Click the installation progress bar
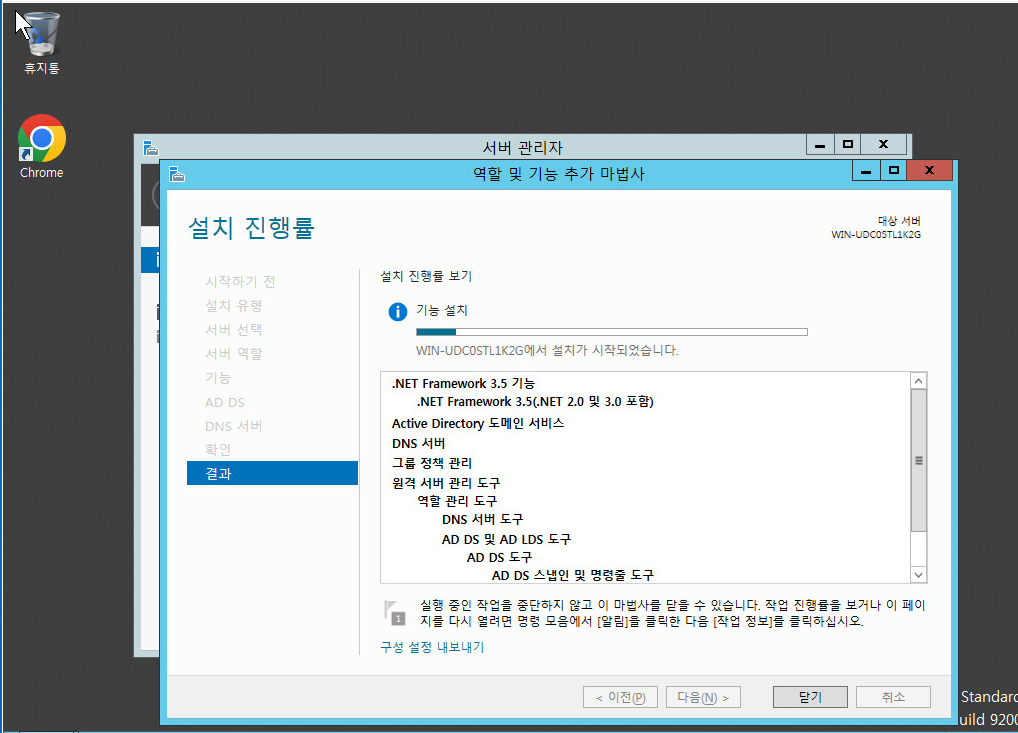The image size is (1018, 733). click(612, 332)
